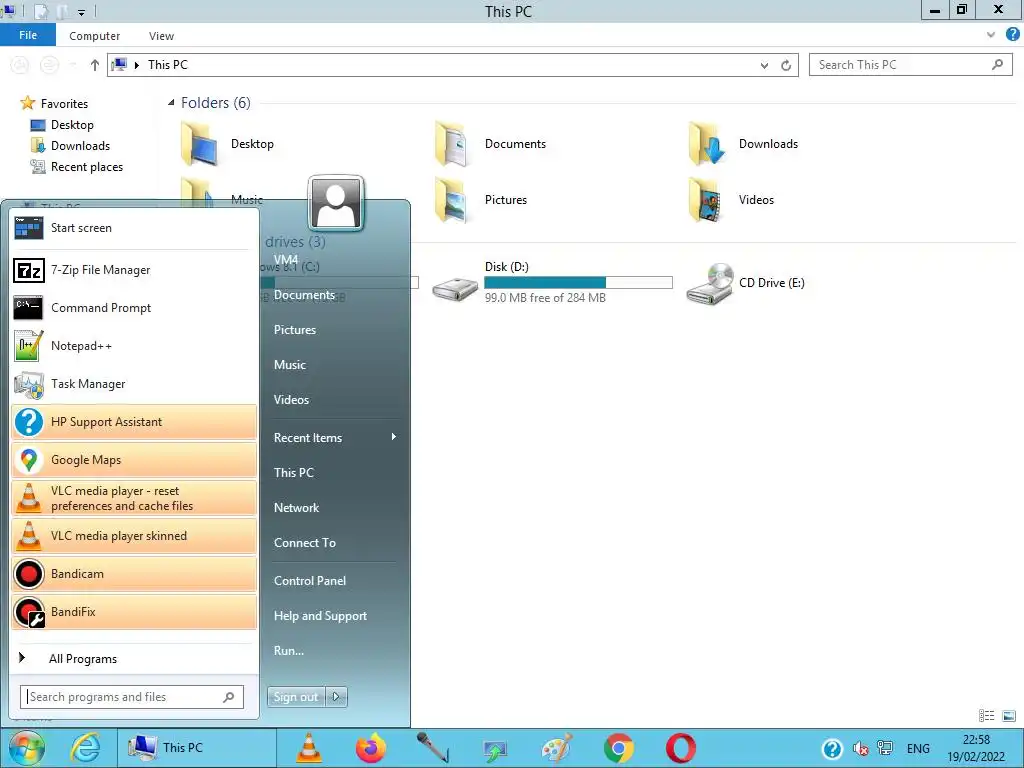Select Run... in Start menu

[x=289, y=650]
